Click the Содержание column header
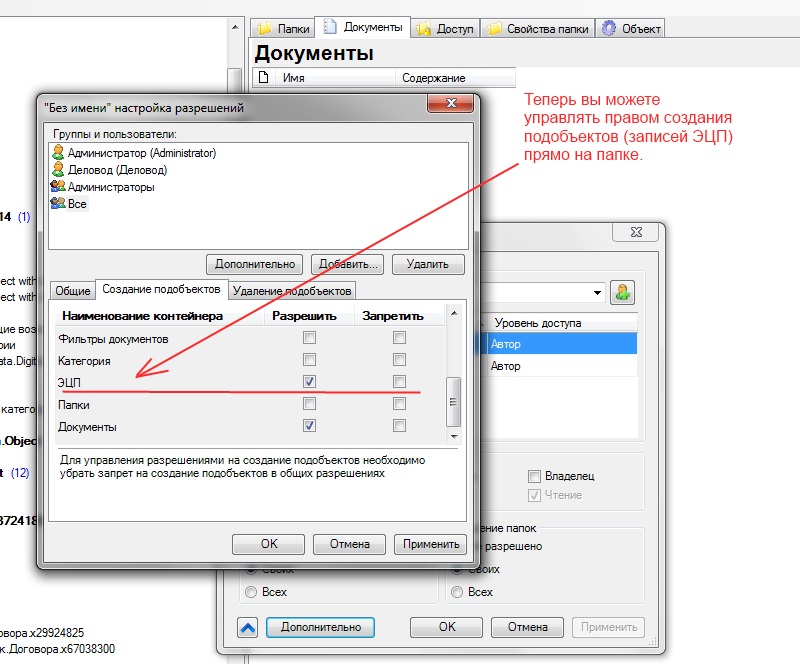Viewport: 800px width, 664px height. (x=455, y=78)
